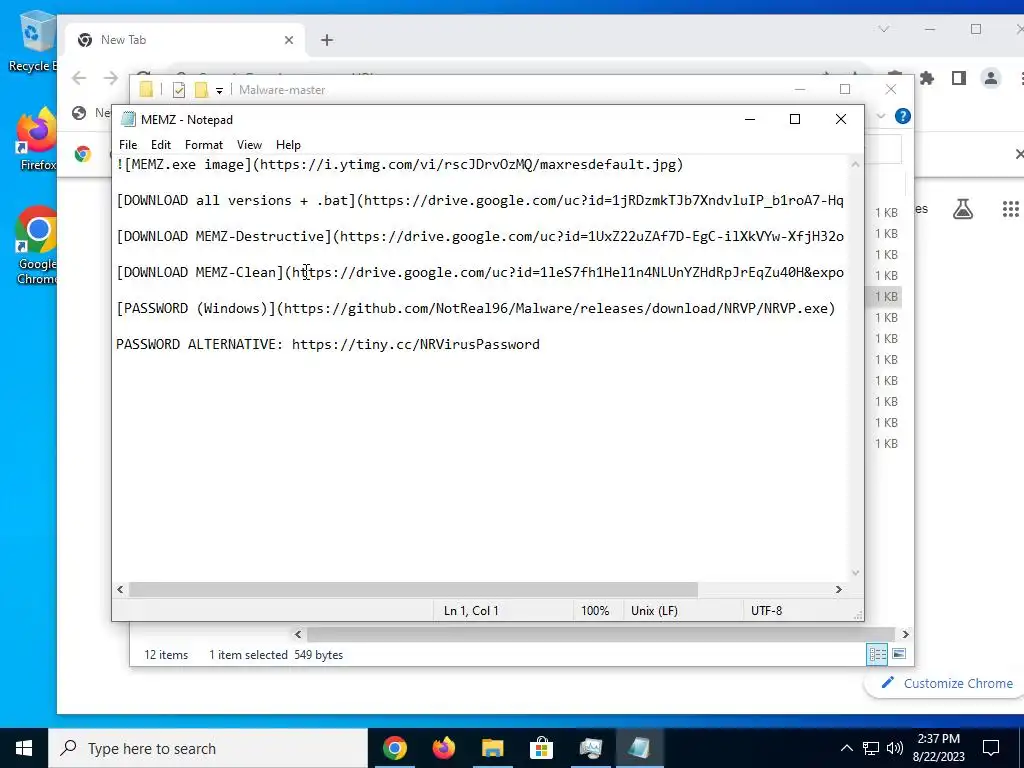Switch Explorer to large icons view

(x=899, y=654)
